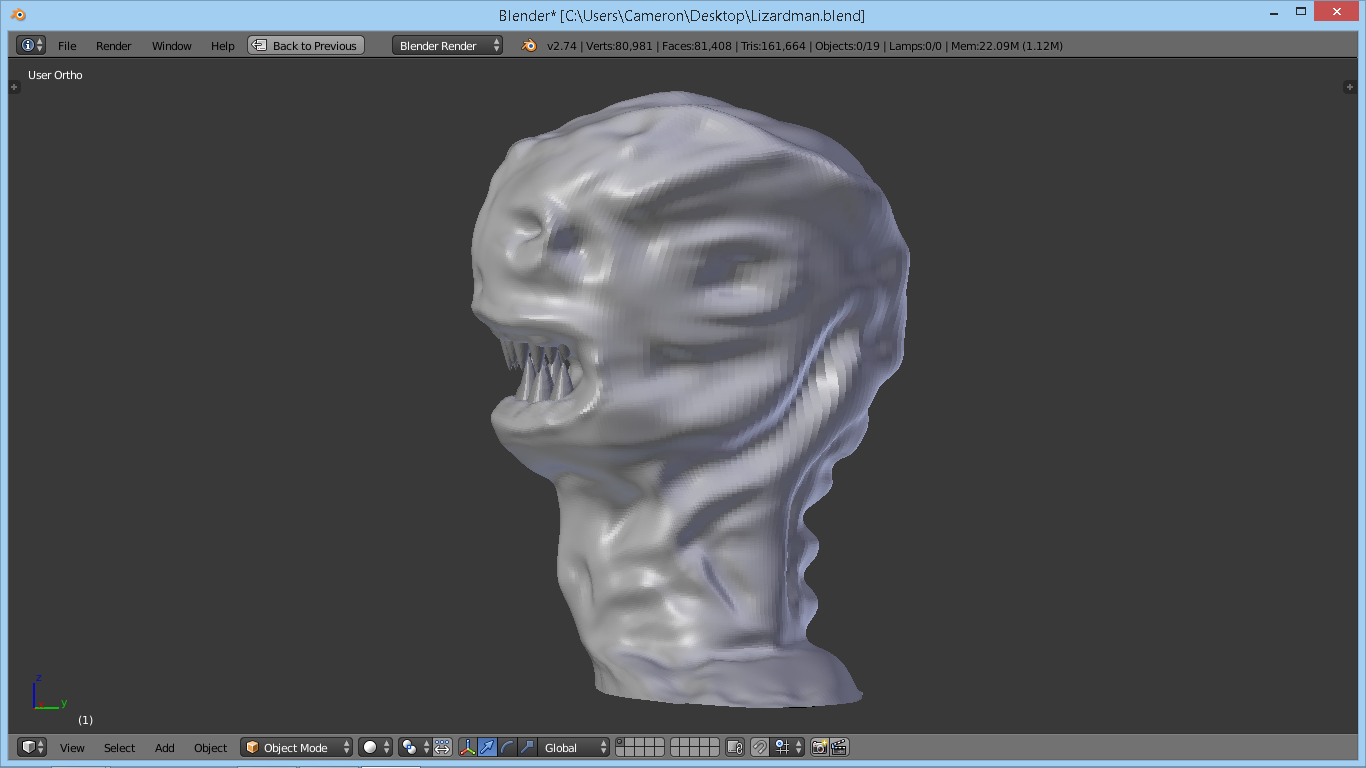Open the Info editor type selector
Viewport: 1366px width, 768px height.
pyautogui.click(x=32, y=46)
